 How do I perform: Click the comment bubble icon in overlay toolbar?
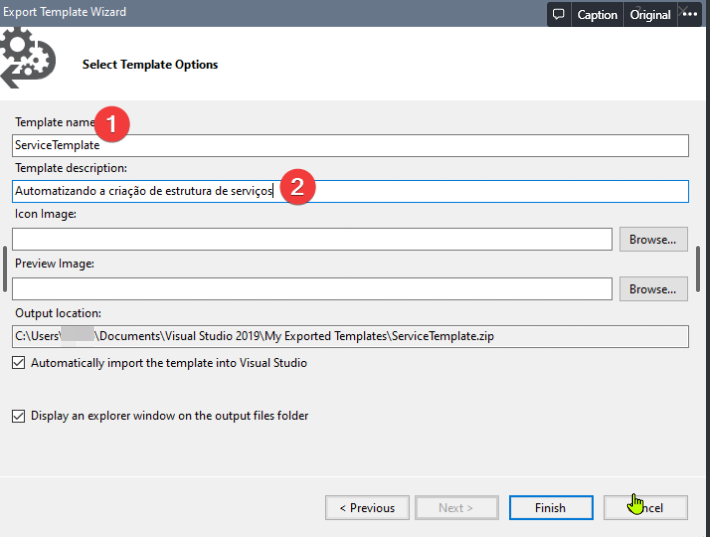pyautogui.click(x=559, y=14)
